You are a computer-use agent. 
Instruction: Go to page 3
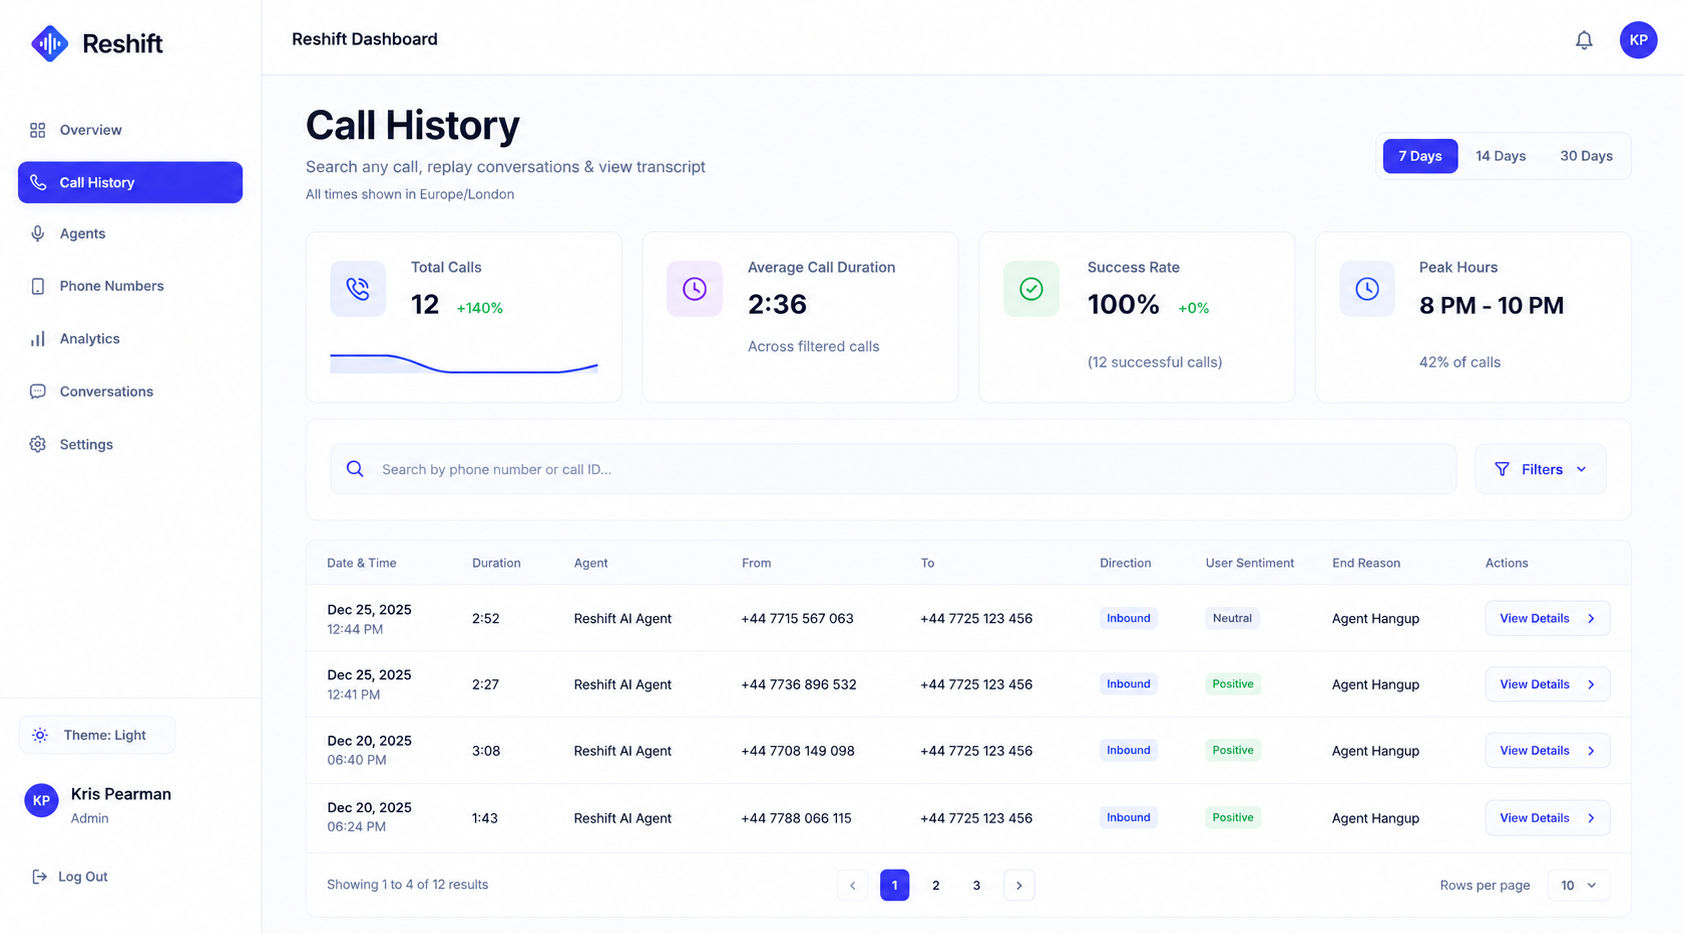point(977,885)
